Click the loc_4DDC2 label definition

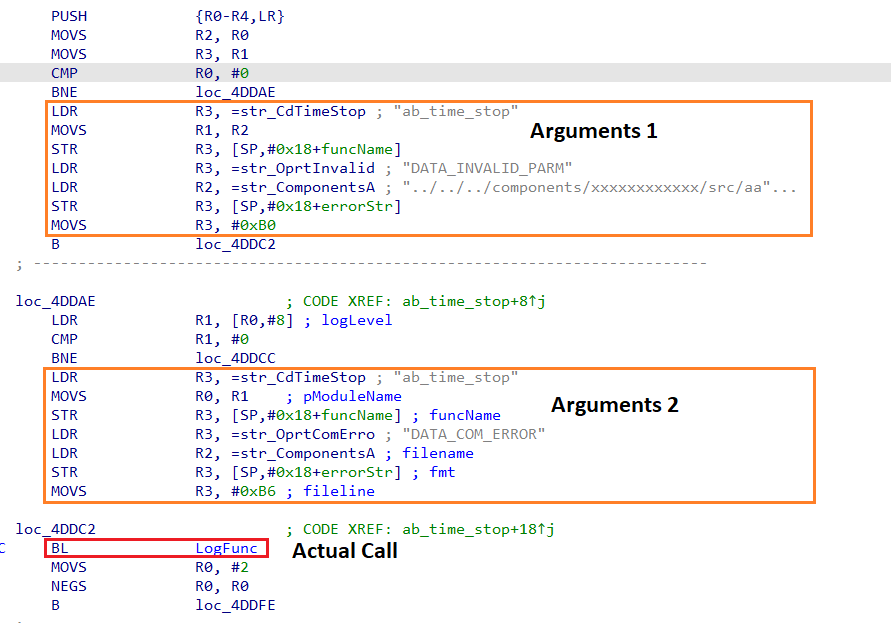(x=56, y=529)
